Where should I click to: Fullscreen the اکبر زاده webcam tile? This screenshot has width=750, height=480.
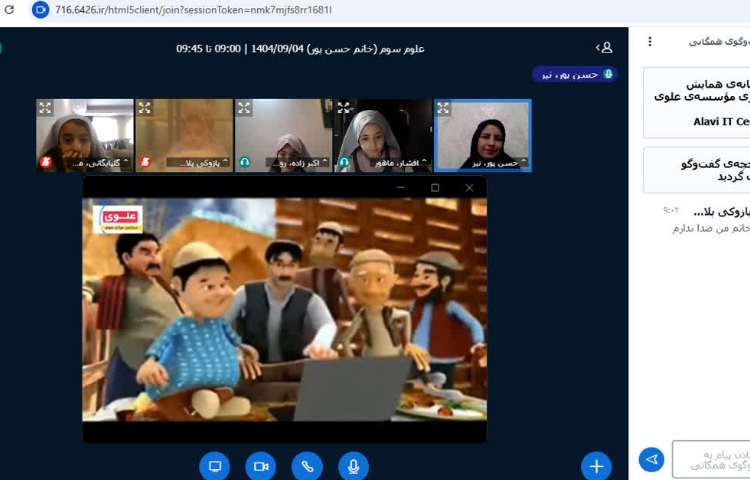pyautogui.click(x=245, y=108)
